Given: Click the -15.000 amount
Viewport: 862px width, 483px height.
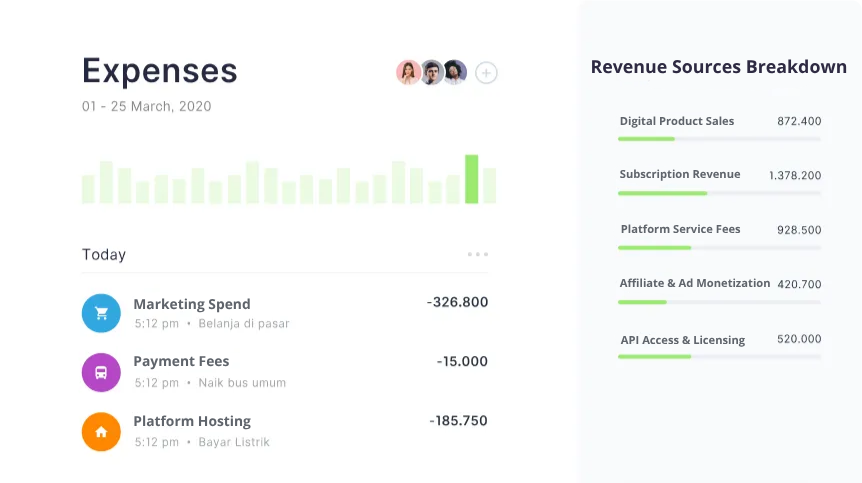Looking at the screenshot, I should point(462,362).
